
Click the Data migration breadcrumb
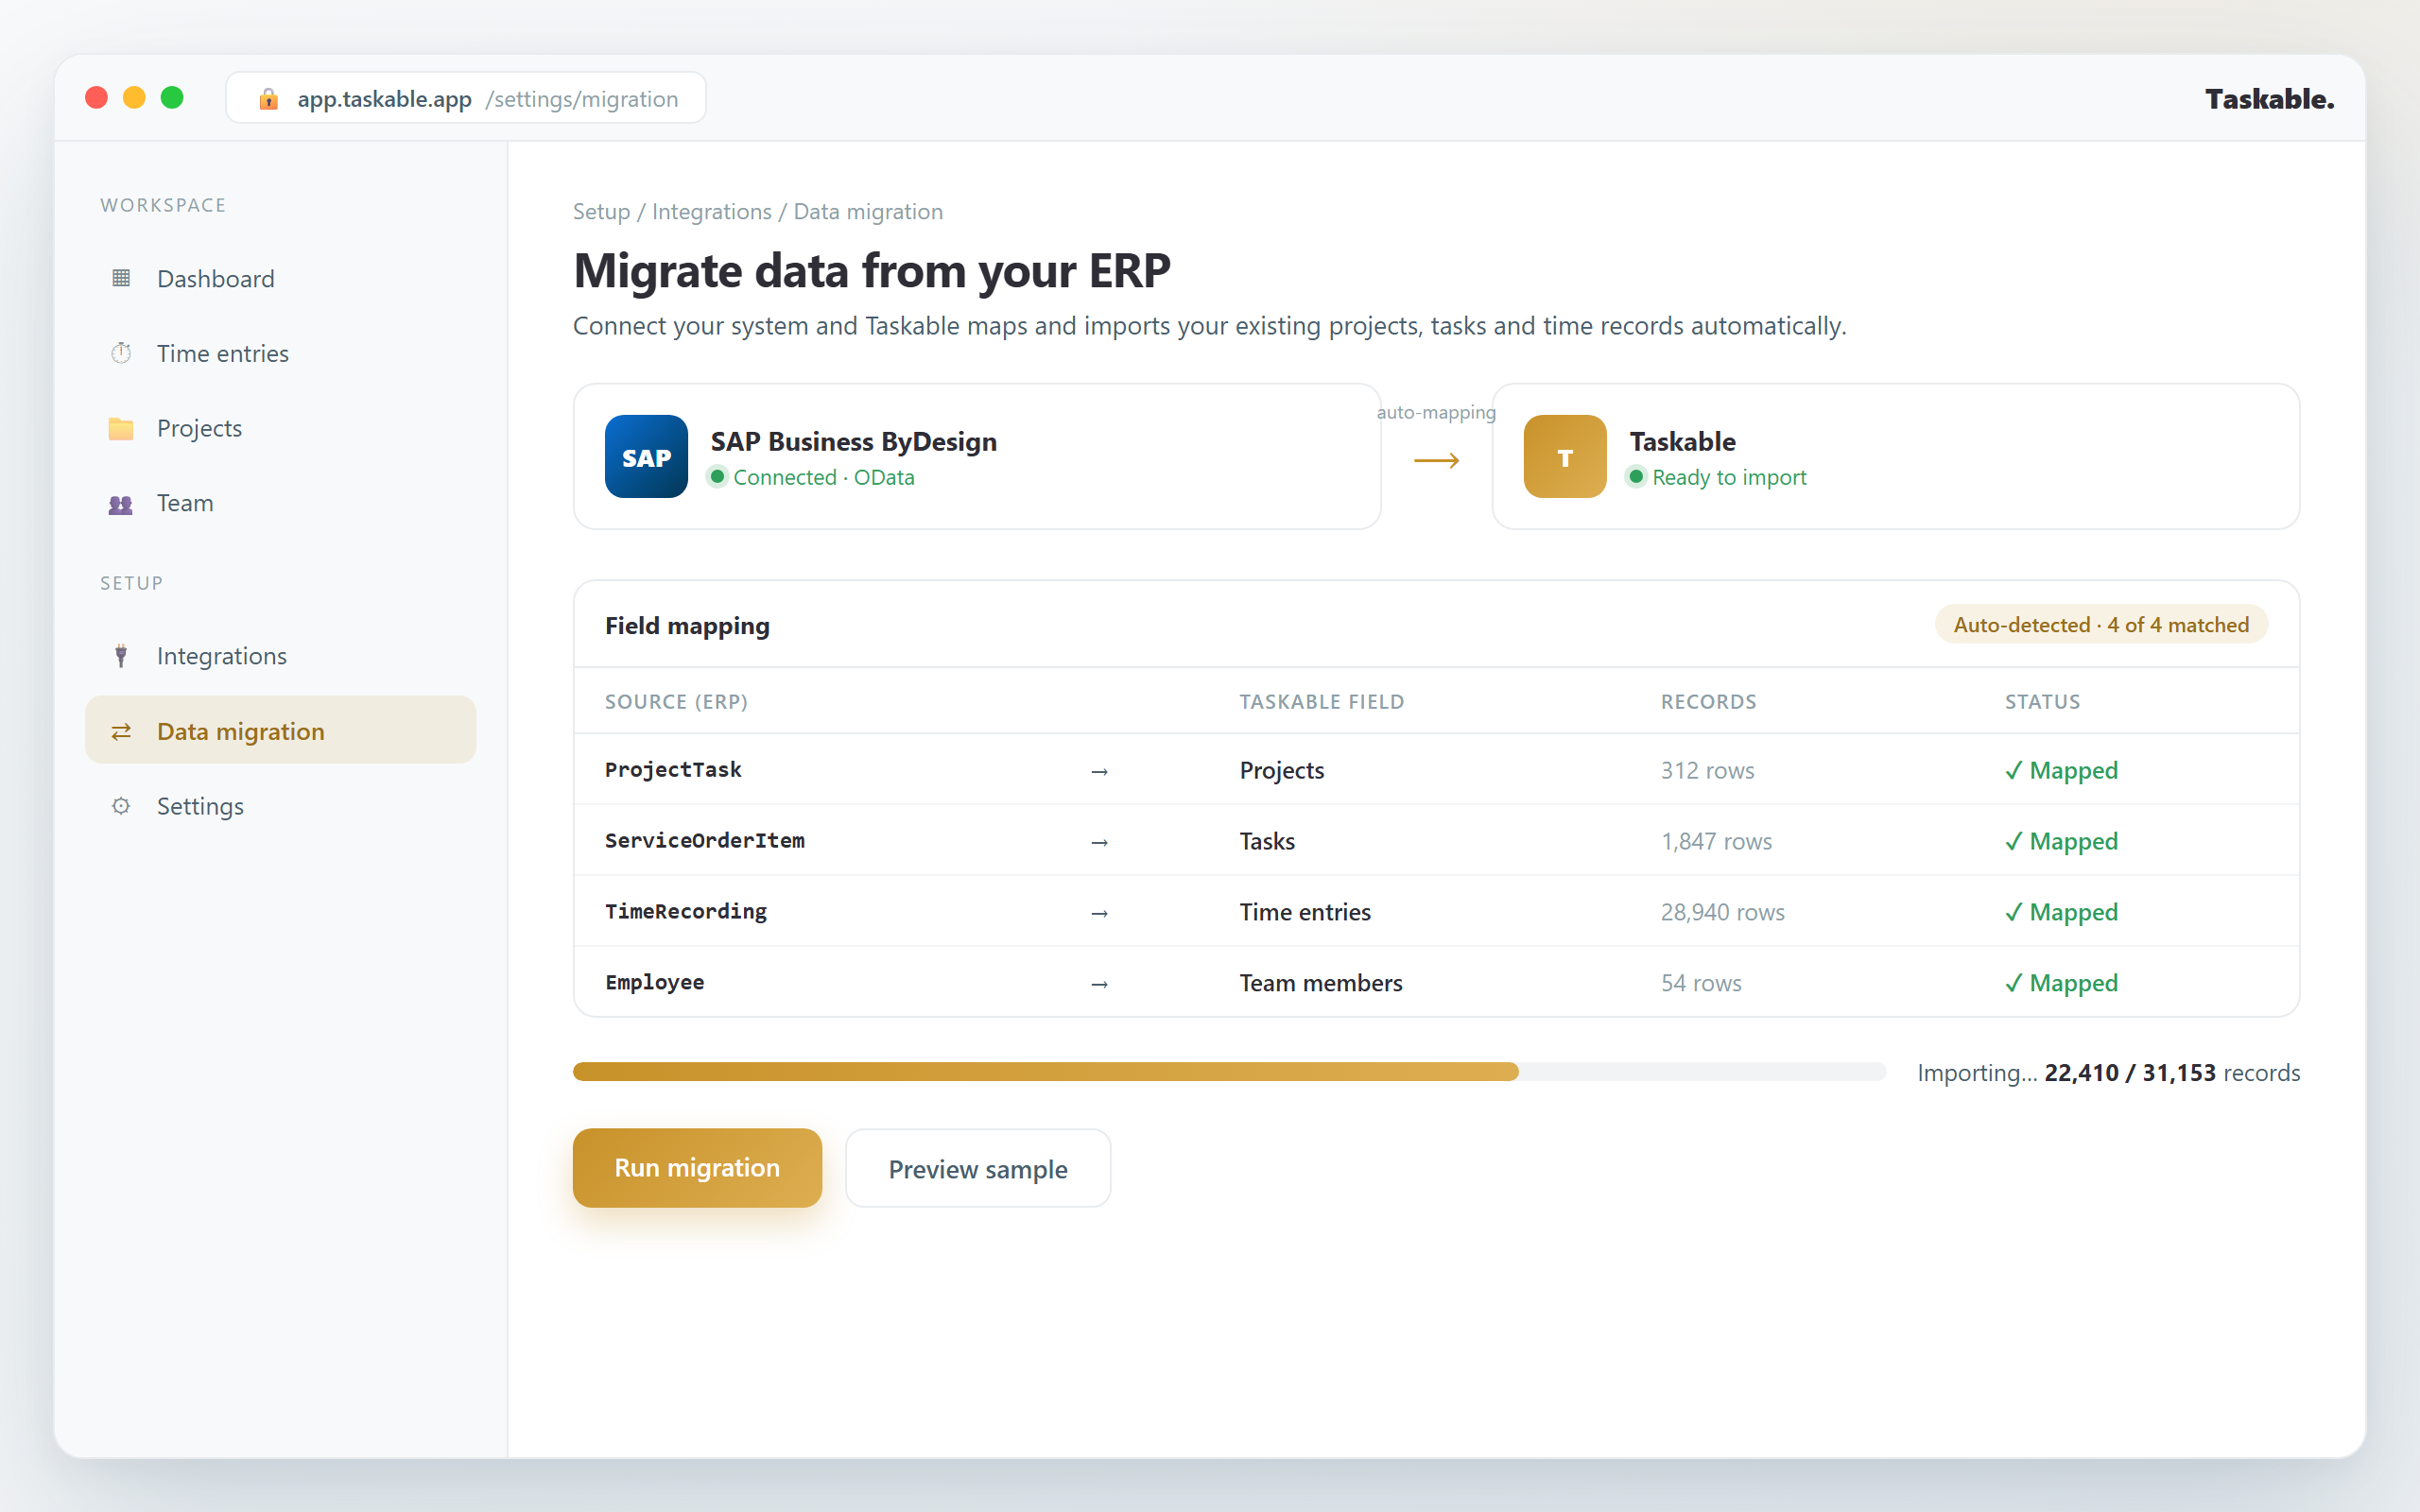point(868,211)
